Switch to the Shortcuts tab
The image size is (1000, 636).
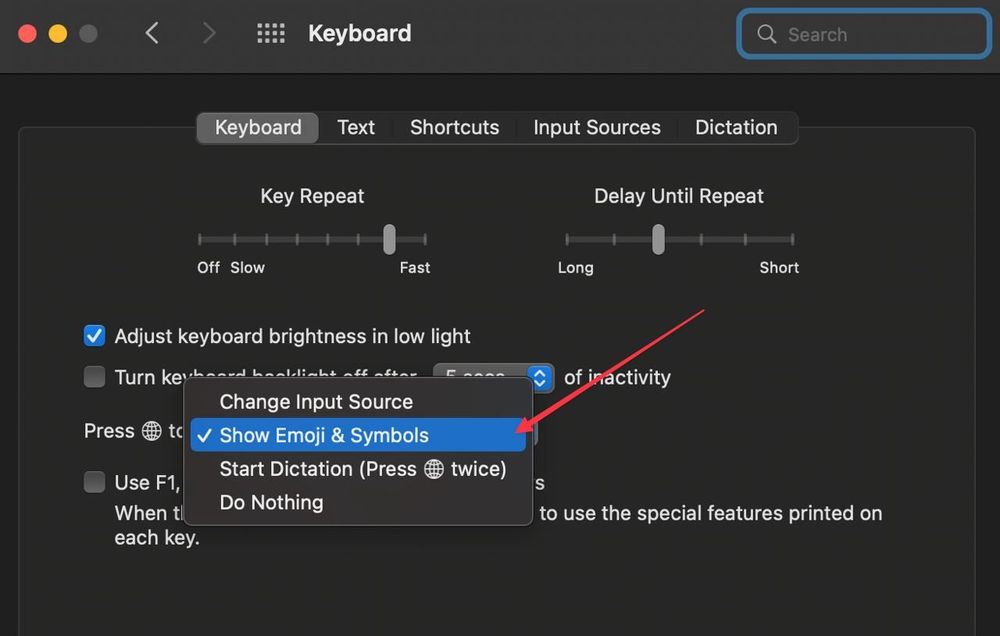click(x=454, y=127)
